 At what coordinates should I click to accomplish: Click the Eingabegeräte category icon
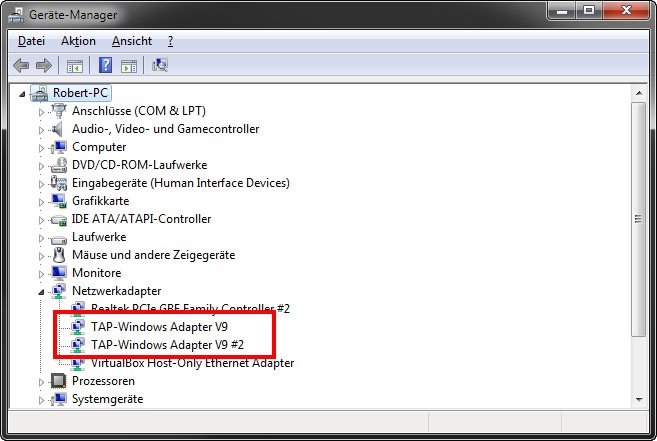coord(59,183)
